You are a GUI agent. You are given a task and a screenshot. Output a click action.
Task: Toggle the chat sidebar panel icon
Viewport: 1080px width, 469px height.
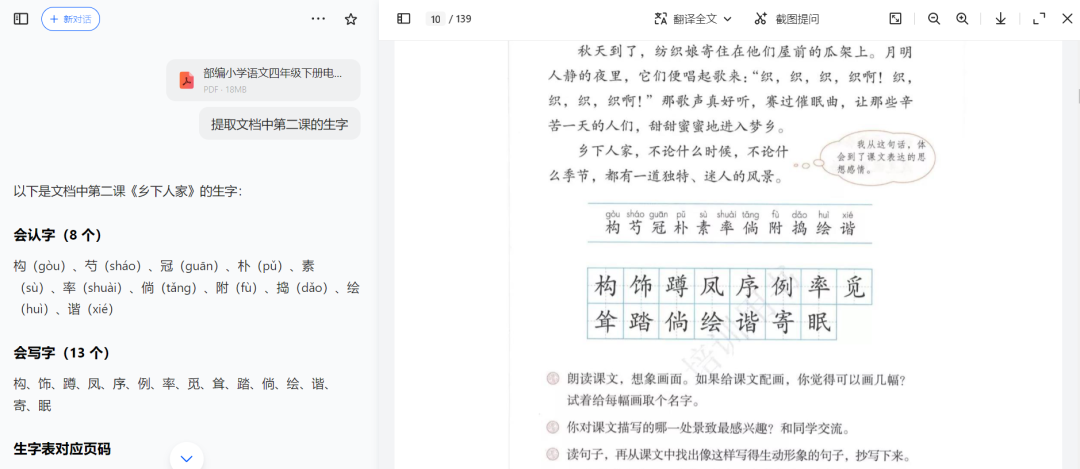pos(21,19)
